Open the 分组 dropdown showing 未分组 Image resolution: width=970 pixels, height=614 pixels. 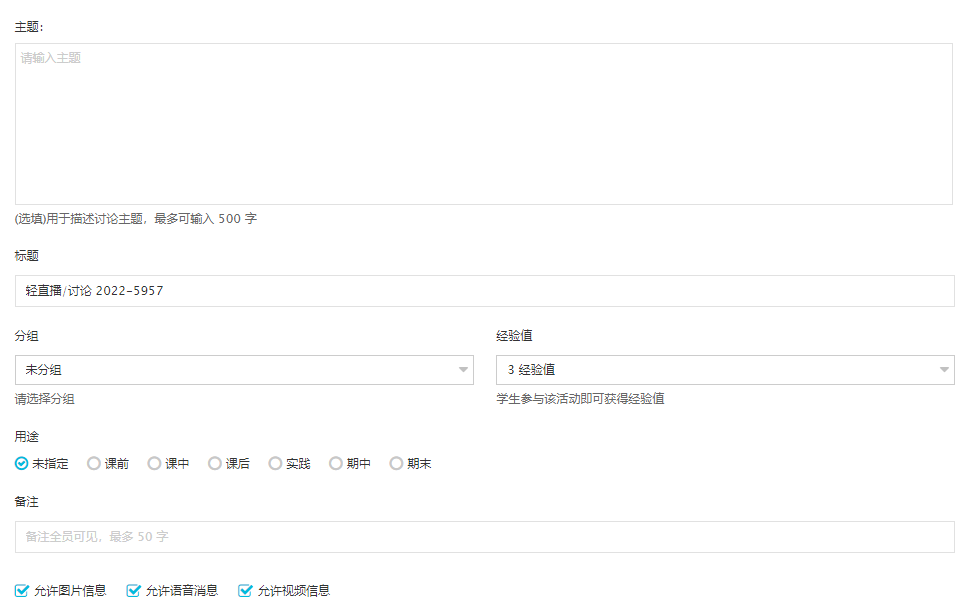click(x=244, y=370)
